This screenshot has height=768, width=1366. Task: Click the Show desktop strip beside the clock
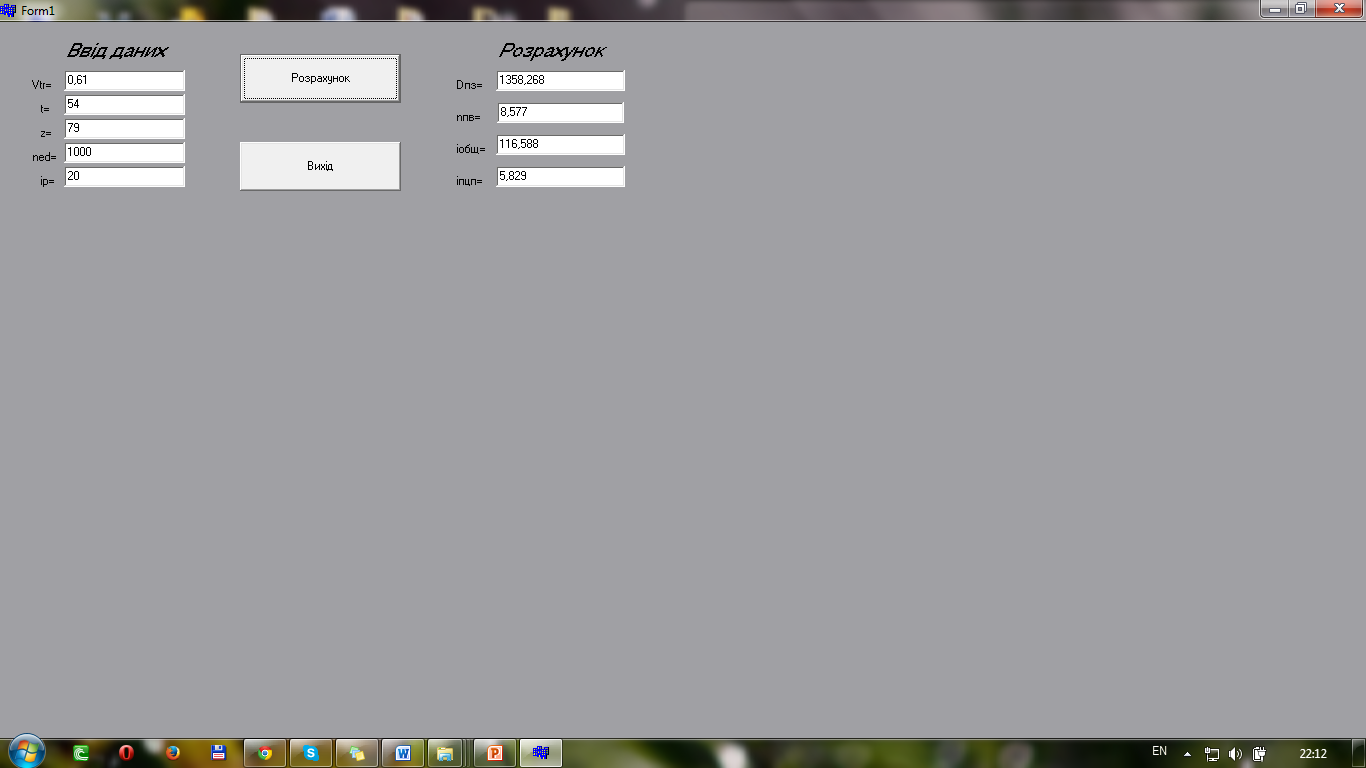click(1359, 753)
